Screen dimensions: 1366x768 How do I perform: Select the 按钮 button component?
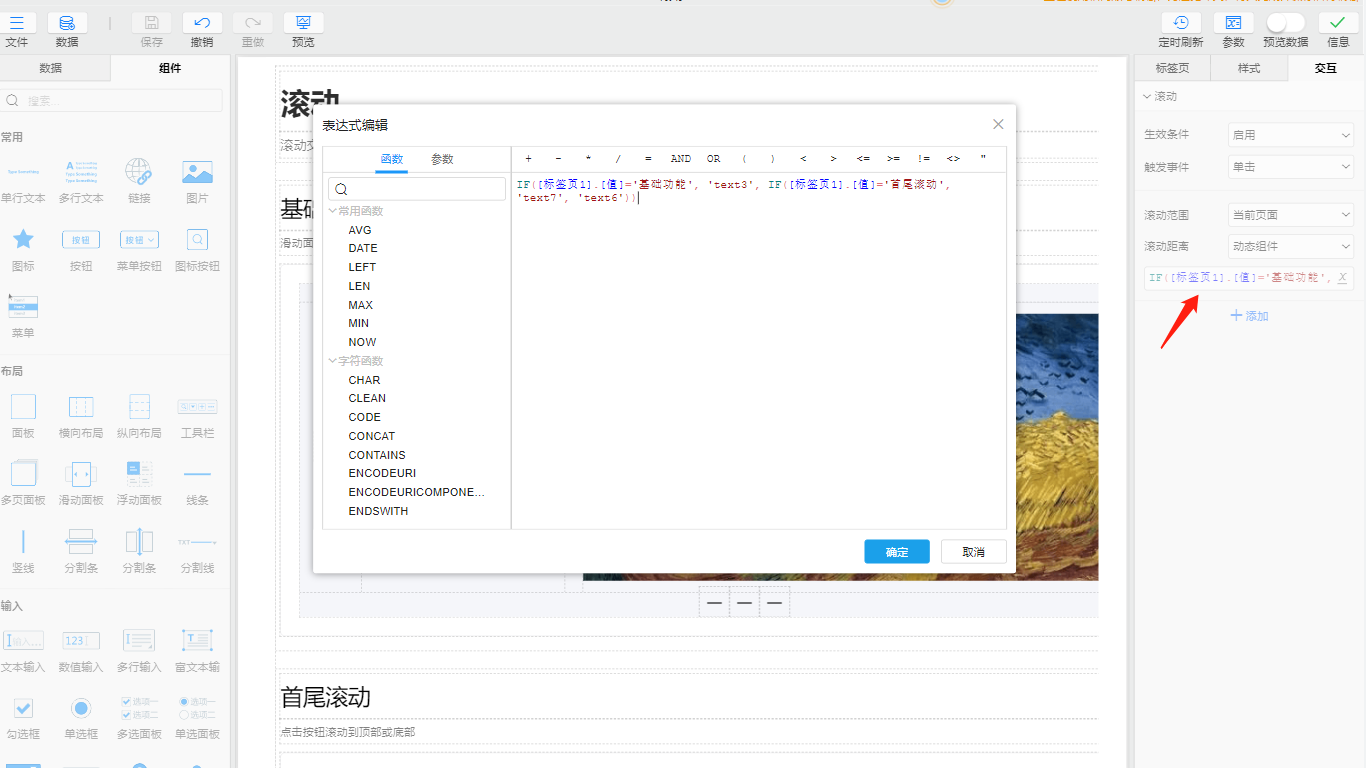tap(80, 240)
